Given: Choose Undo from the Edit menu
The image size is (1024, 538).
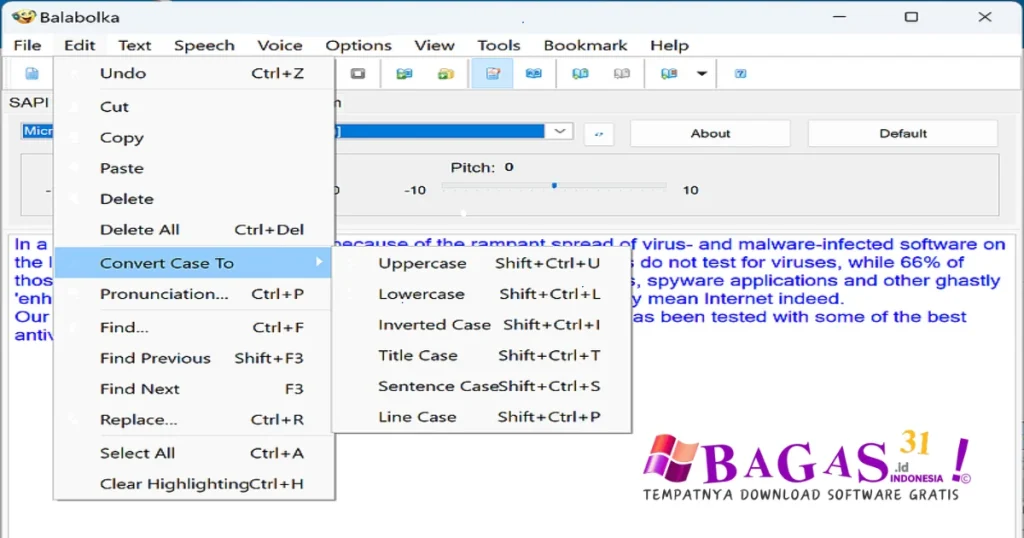Looking at the screenshot, I should [x=193, y=73].
